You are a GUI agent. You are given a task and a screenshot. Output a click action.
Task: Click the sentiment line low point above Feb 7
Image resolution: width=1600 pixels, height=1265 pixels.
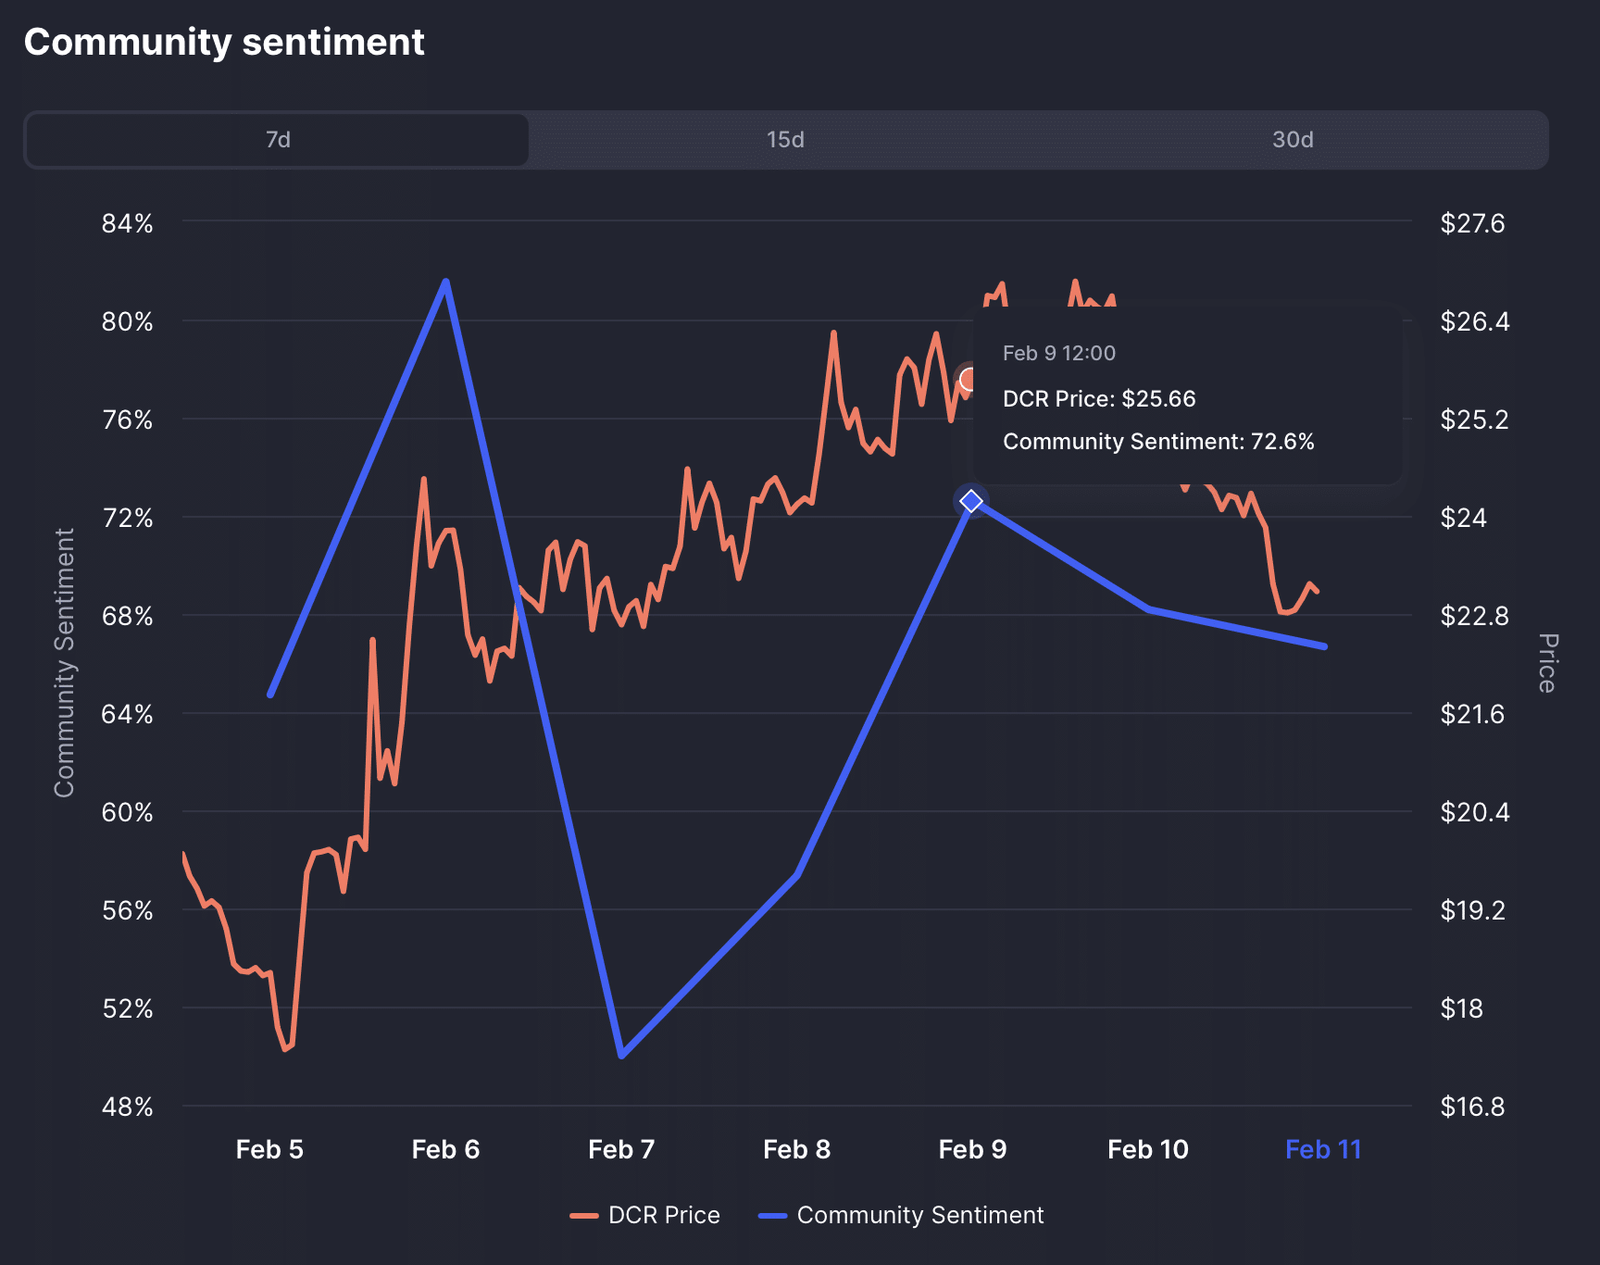point(622,1055)
